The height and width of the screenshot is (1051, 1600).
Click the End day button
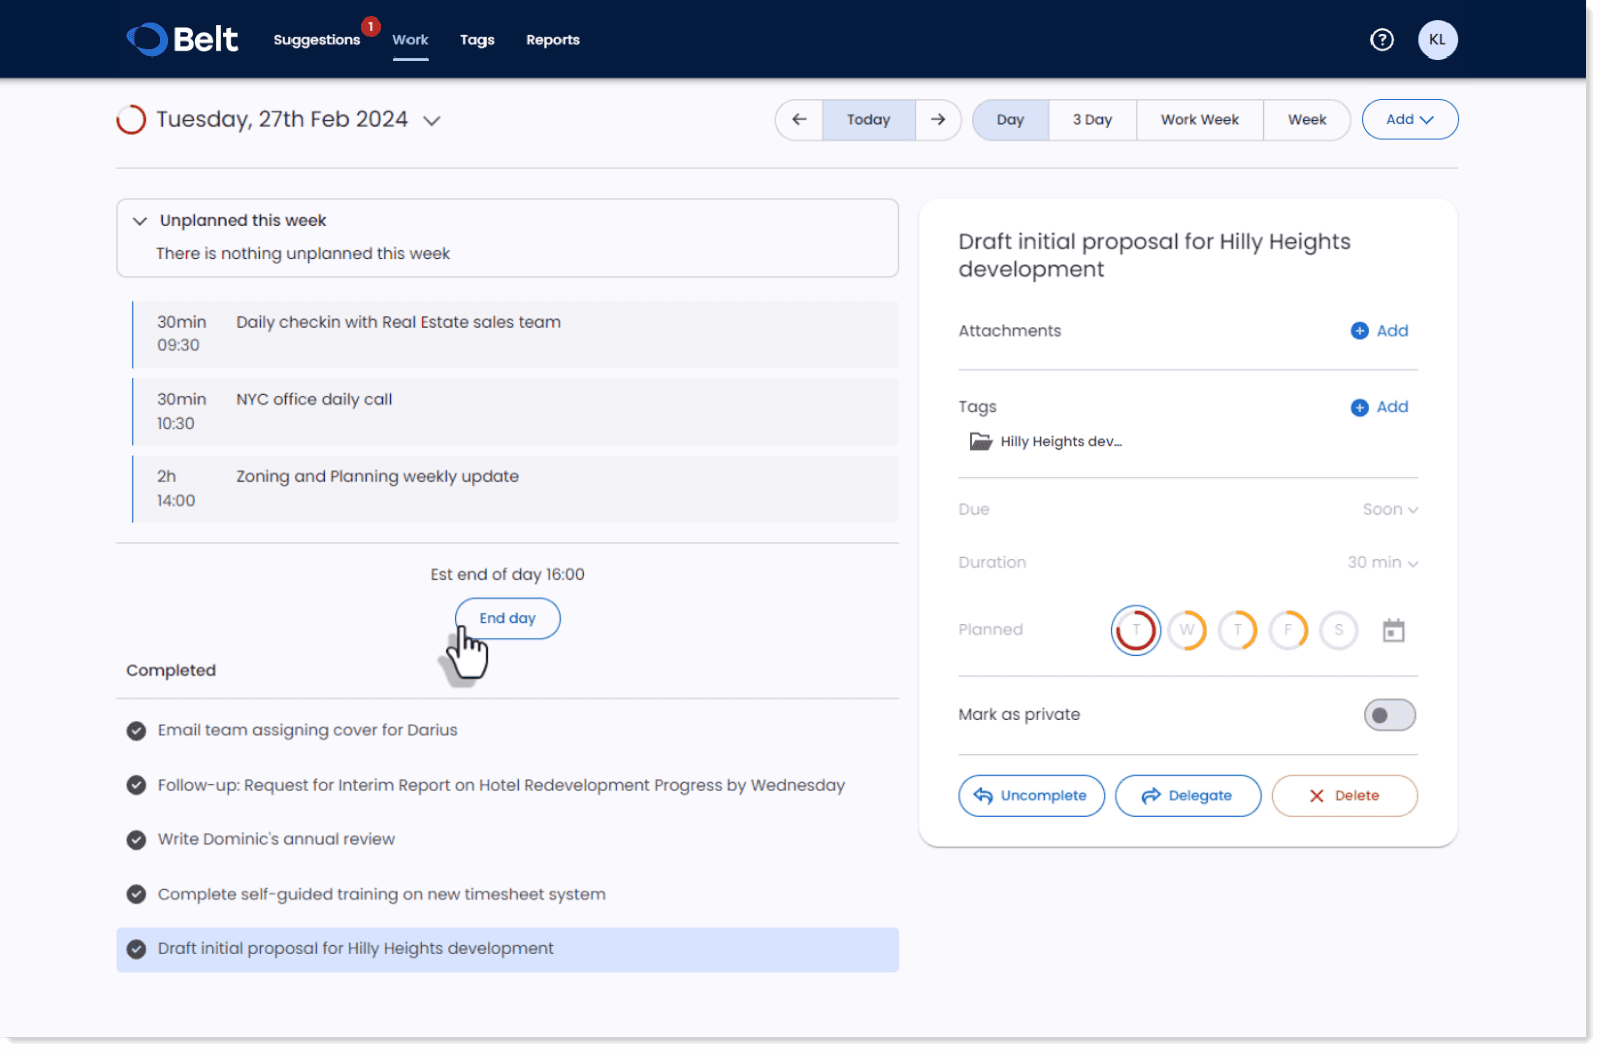pyautogui.click(x=507, y=619)
